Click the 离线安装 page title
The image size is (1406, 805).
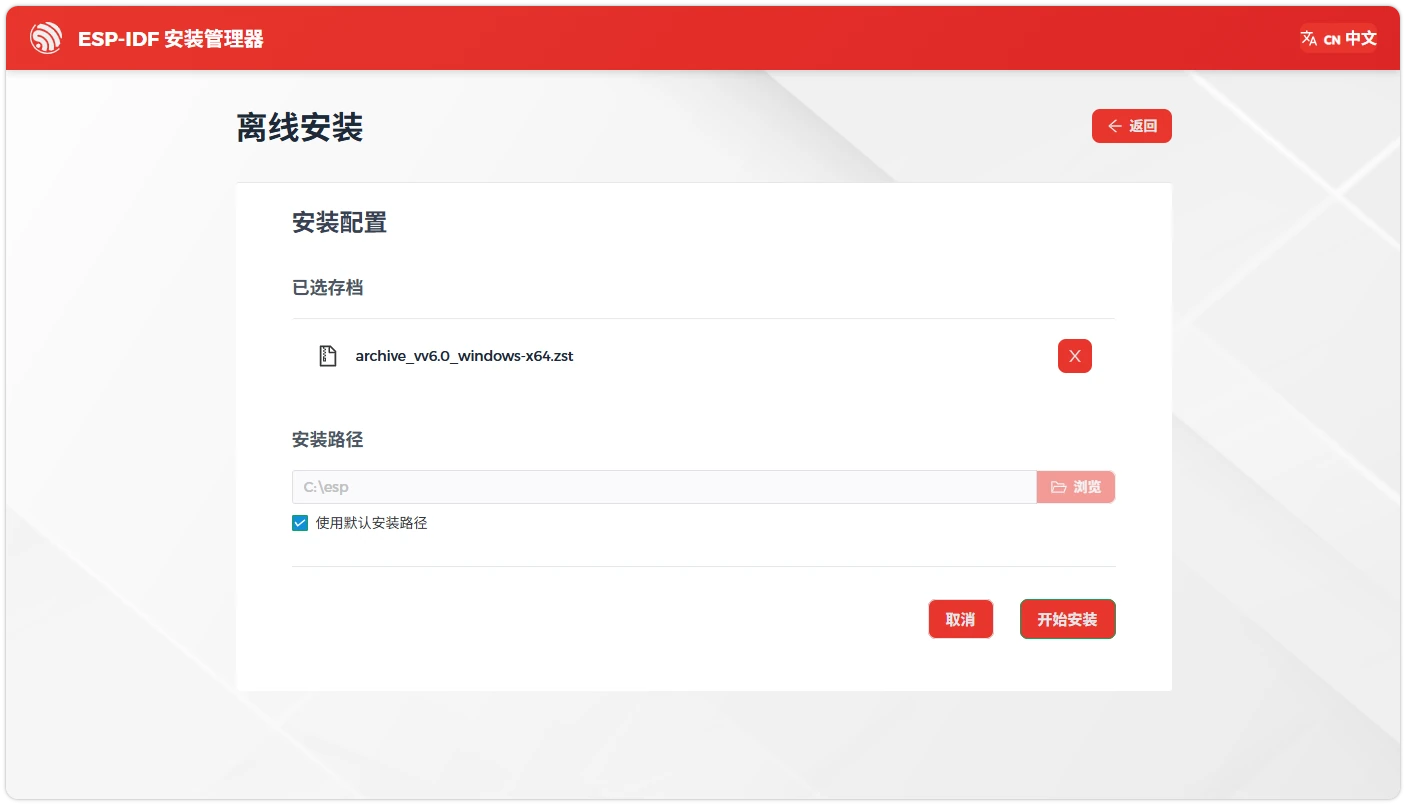(x=299, y=127)
